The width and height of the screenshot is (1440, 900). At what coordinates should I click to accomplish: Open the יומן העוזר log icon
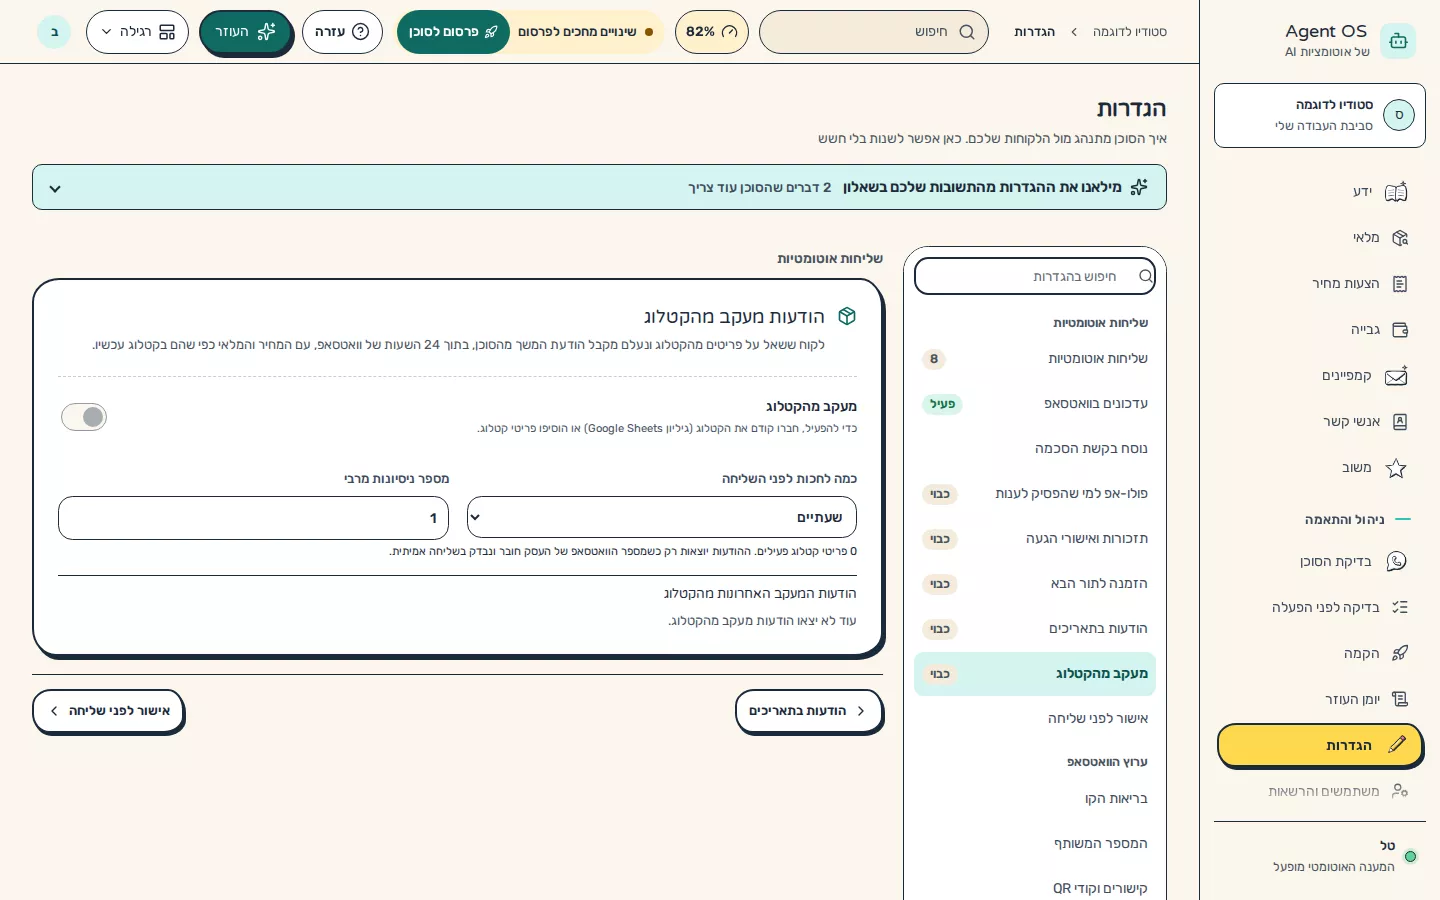point(1399,699)
